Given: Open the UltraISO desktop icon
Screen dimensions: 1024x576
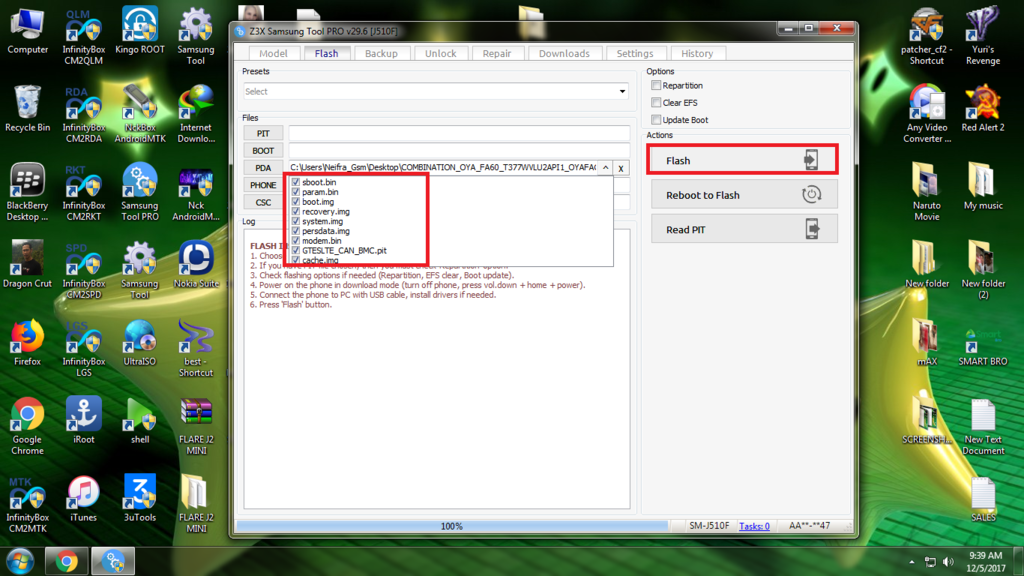Looking at the screenshot, I should coord(140,342).
